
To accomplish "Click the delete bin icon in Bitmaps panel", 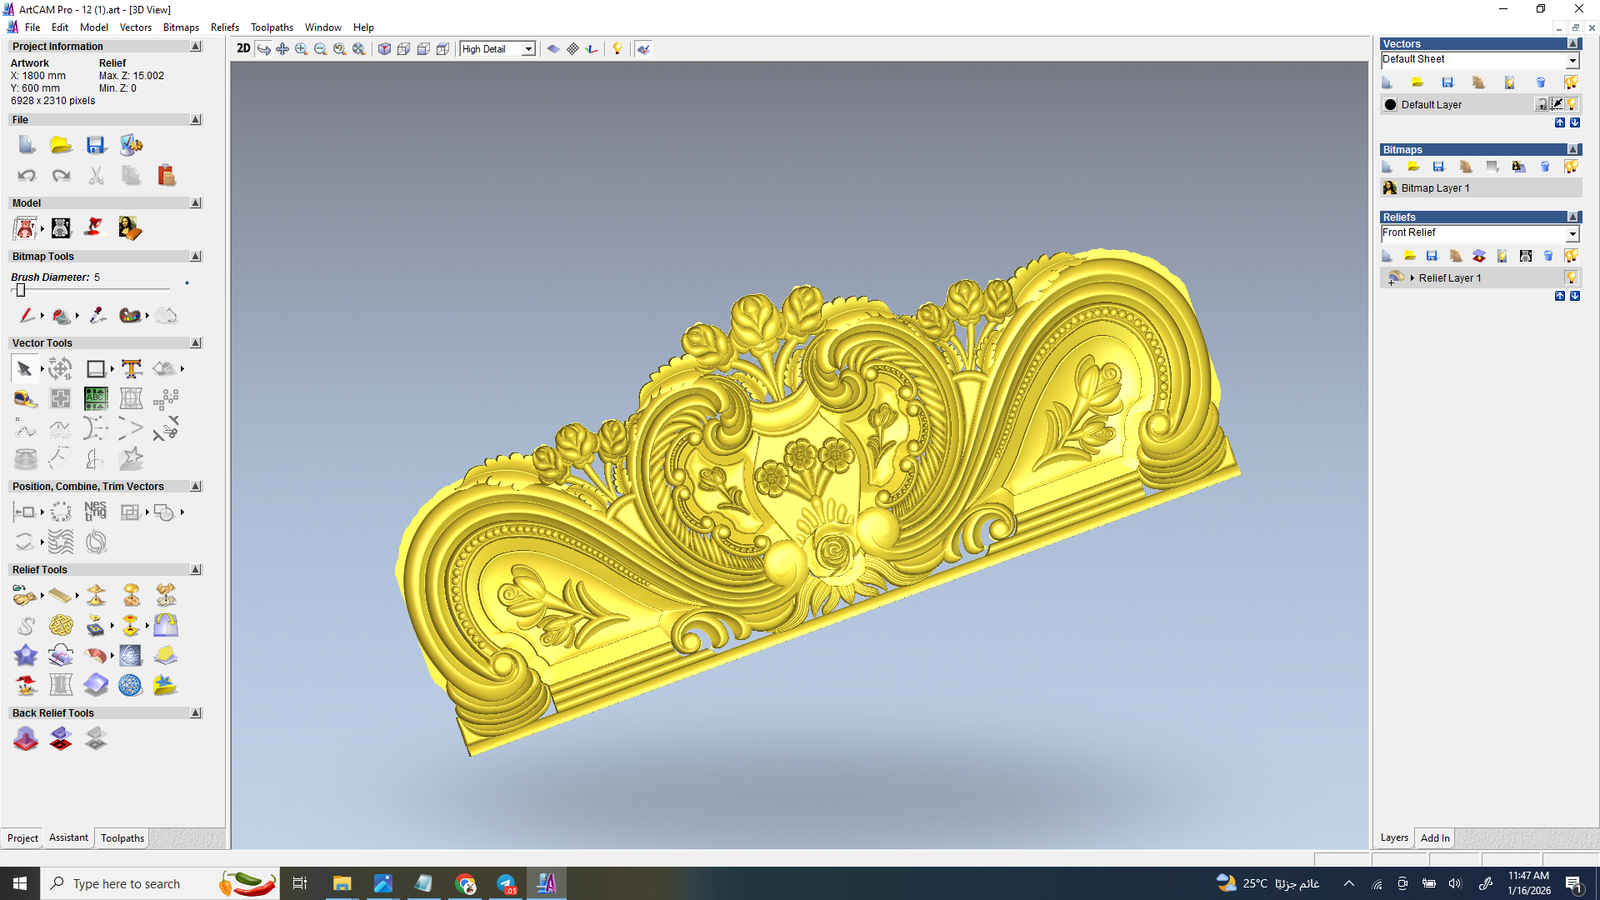I will point(1545,167).
